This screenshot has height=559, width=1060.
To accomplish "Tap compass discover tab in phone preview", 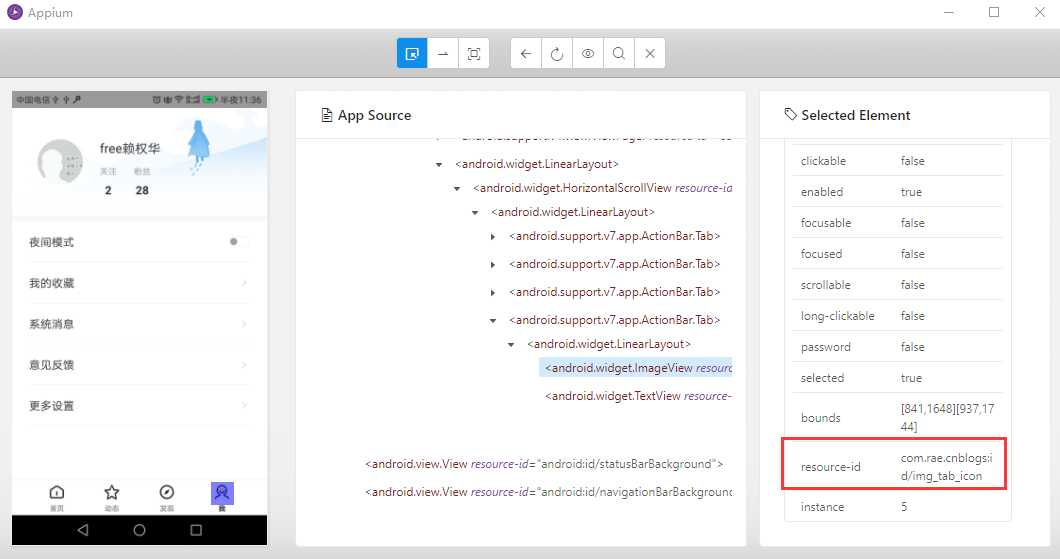I will pyautogui.click(x=166, y=492).
